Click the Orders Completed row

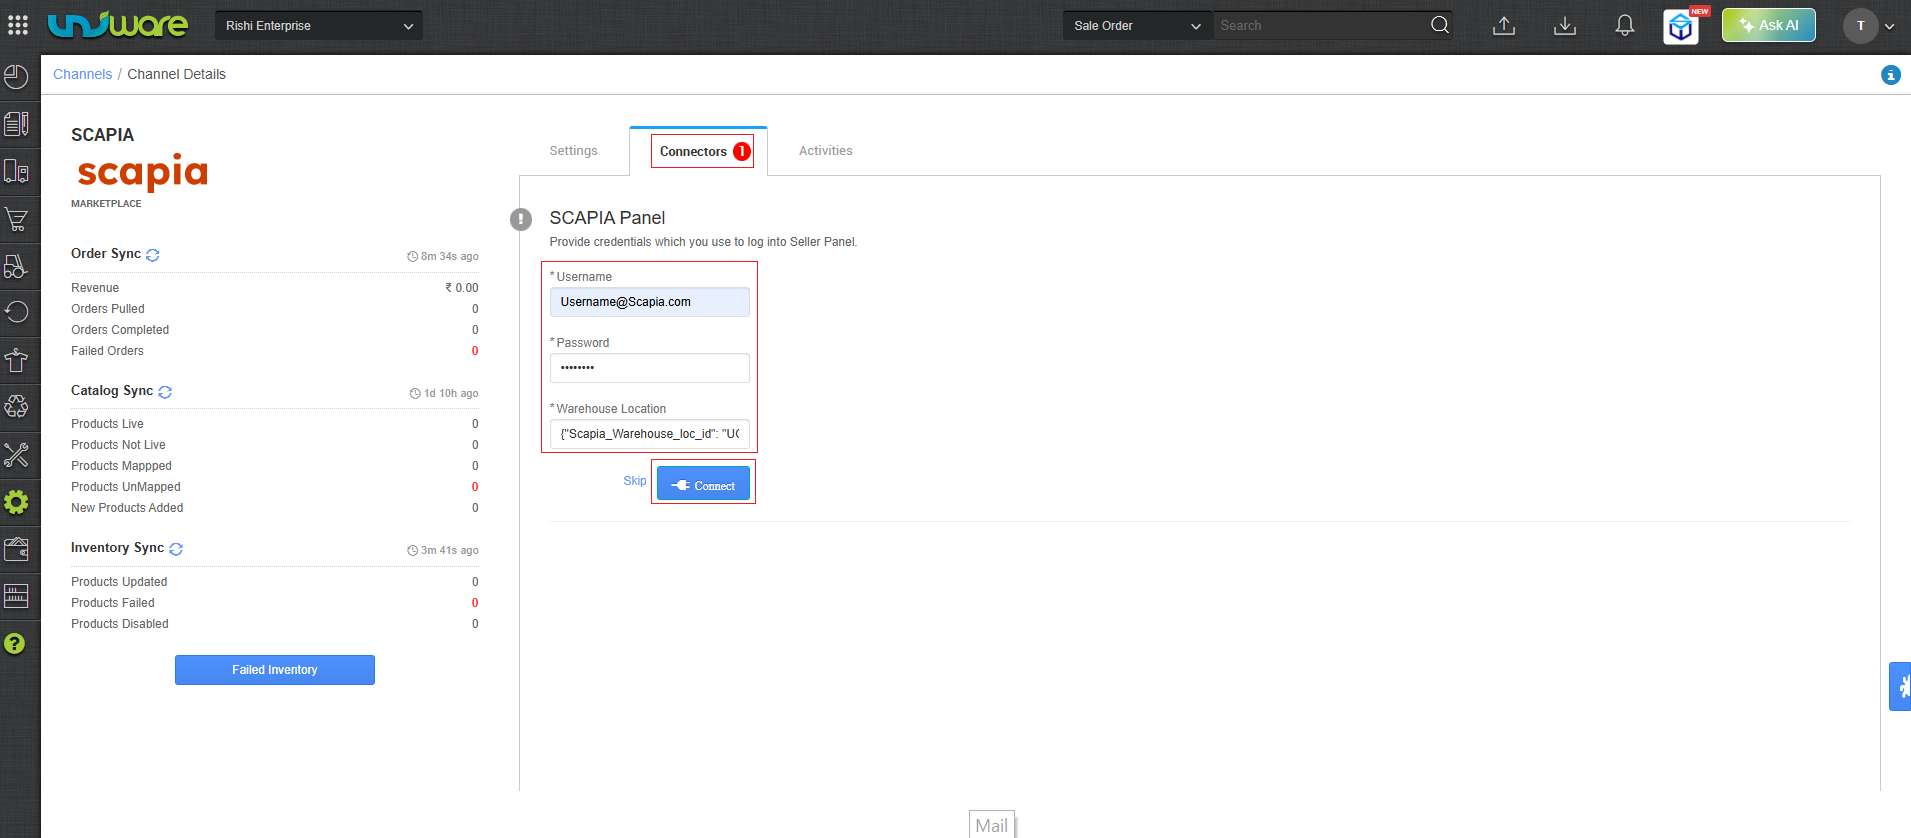[275, 330]
